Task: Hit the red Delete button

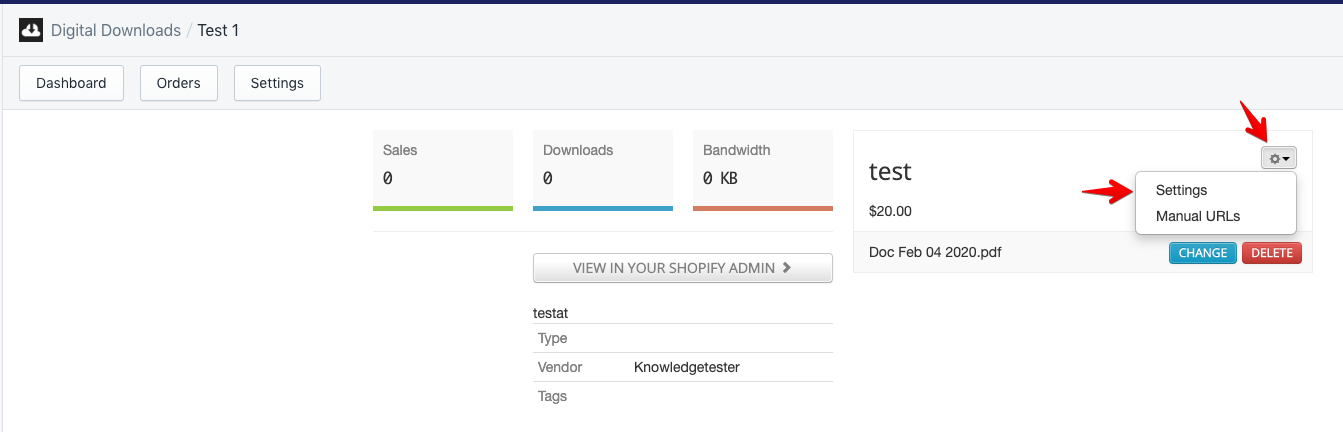Action: [x=1272, y=253]
